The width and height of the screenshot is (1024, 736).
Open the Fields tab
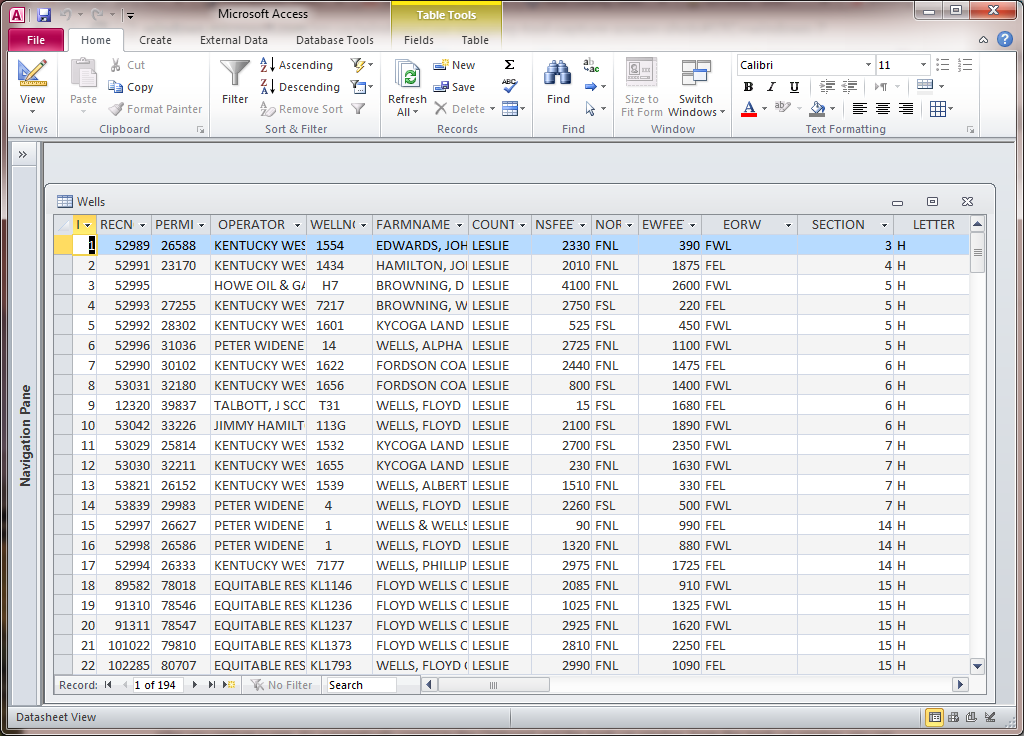[x=419, y=40]
